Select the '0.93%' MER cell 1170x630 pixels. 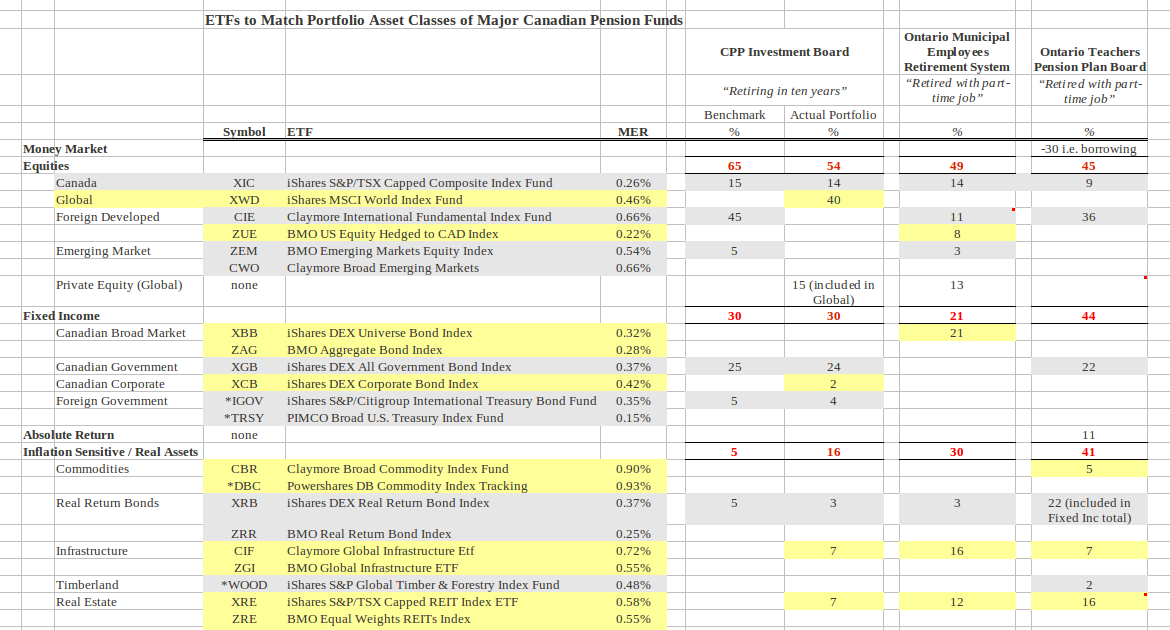633,486
